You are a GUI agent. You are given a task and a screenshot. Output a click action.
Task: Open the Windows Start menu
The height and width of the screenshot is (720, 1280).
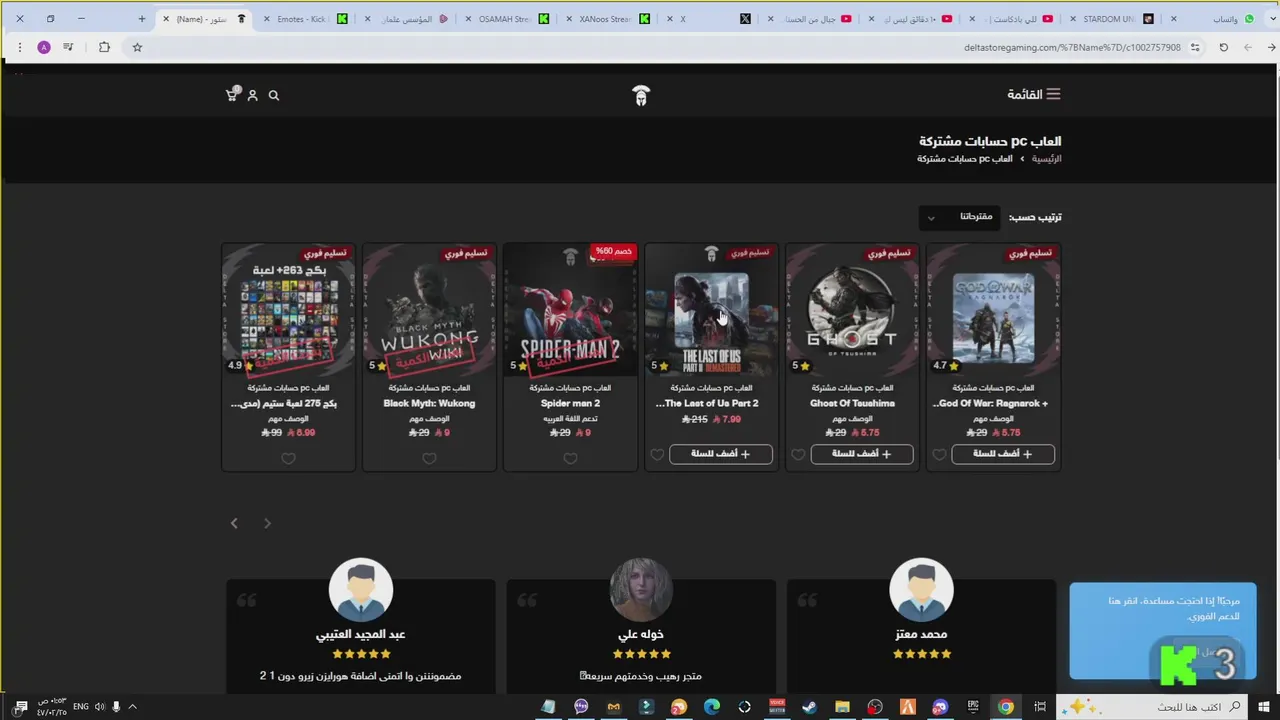pyautogui.click(x=1265, y=707)
